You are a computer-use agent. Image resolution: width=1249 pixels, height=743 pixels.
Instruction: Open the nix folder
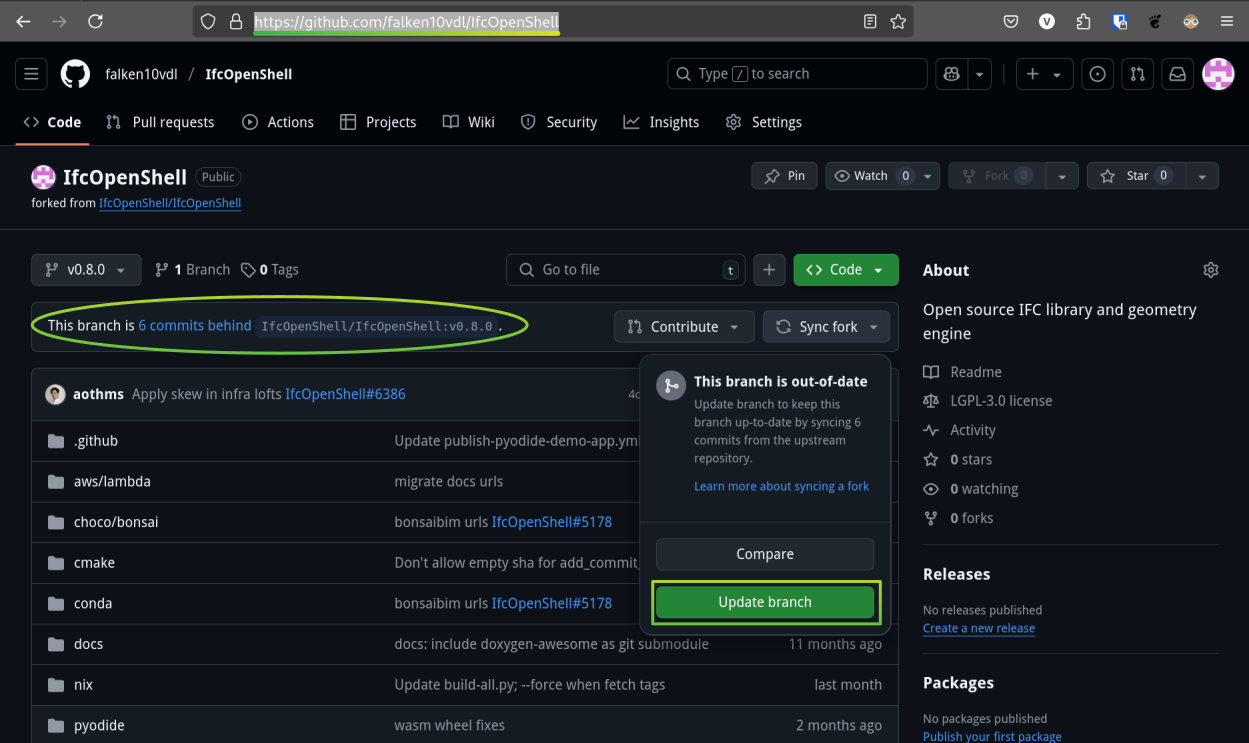(x=83, y=685)
